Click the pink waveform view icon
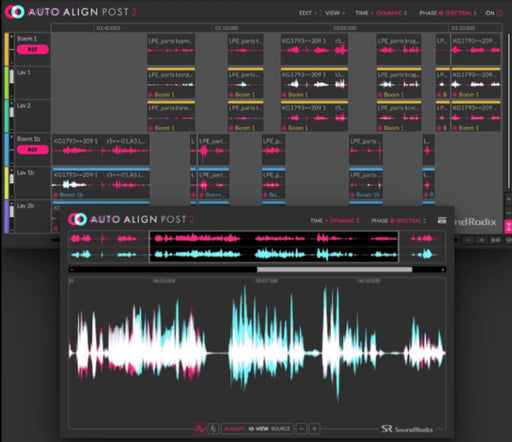Viewport: 512px width, 442px height. (200, 429)
